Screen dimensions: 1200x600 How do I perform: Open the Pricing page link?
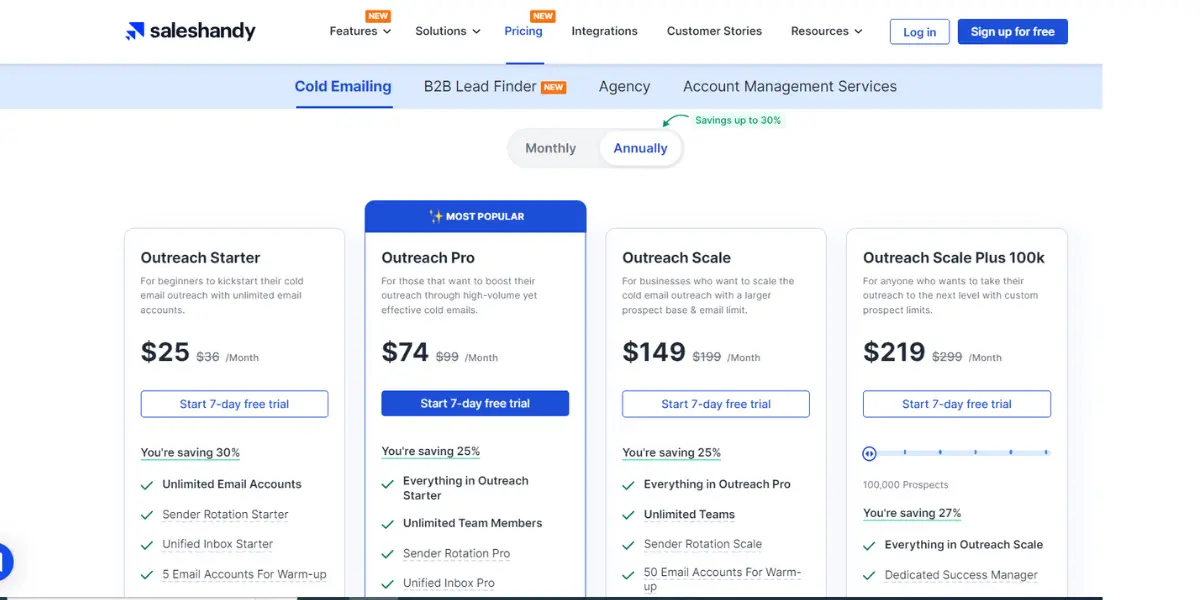point(524,31)
